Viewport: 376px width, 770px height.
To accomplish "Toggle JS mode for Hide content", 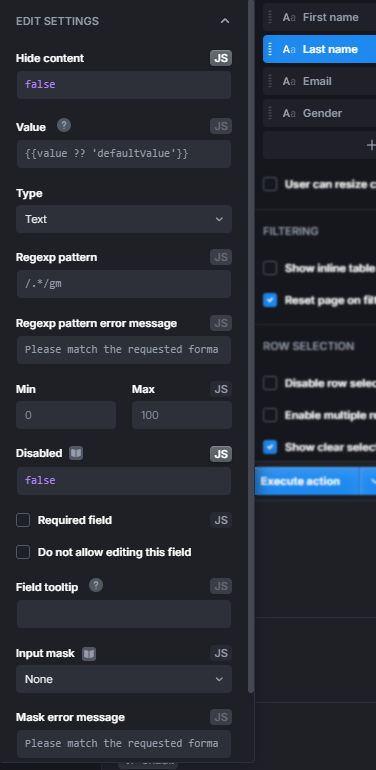I will pos(221,58).
